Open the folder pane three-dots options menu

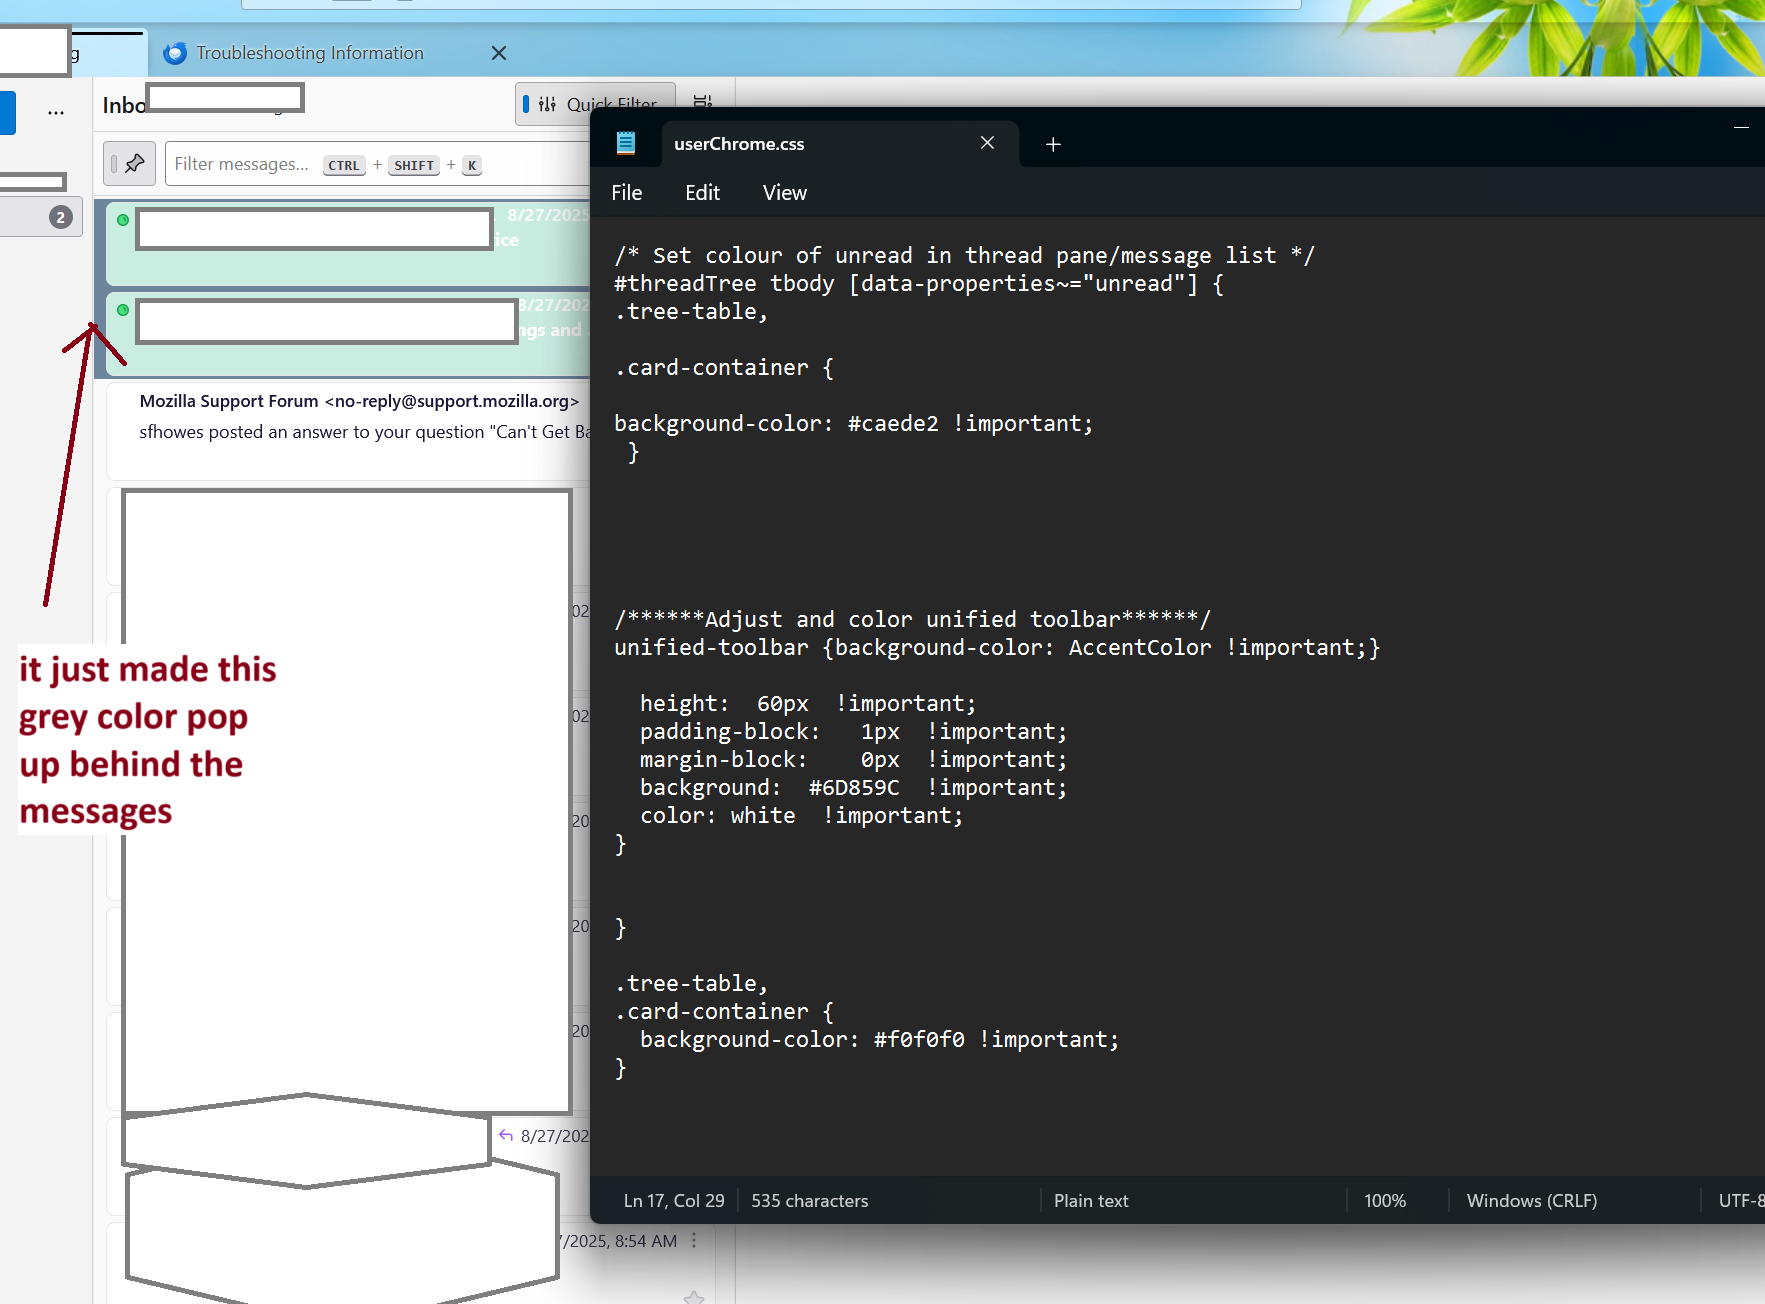click(56, 112)
